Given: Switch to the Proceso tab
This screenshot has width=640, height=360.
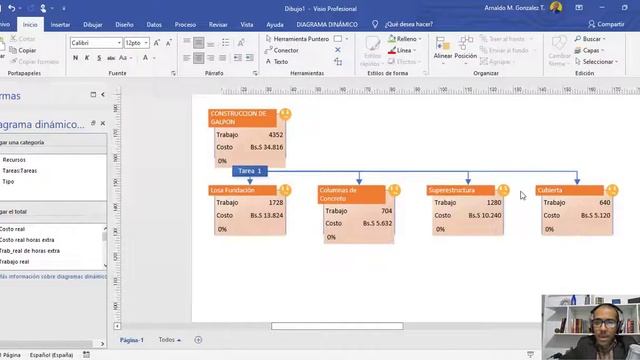Looking at the screenshot, I should 185,24.
